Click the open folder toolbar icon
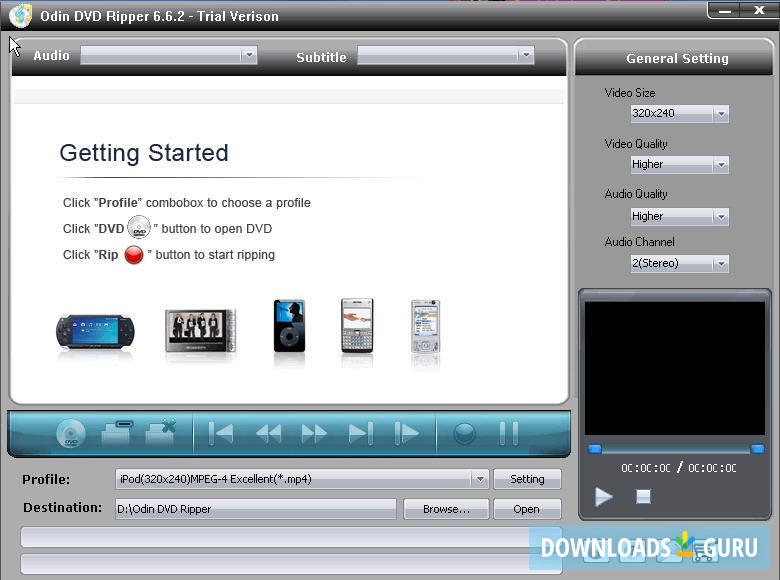The height and width of the screenshot is (580, 780). click(x=117, y=433)
